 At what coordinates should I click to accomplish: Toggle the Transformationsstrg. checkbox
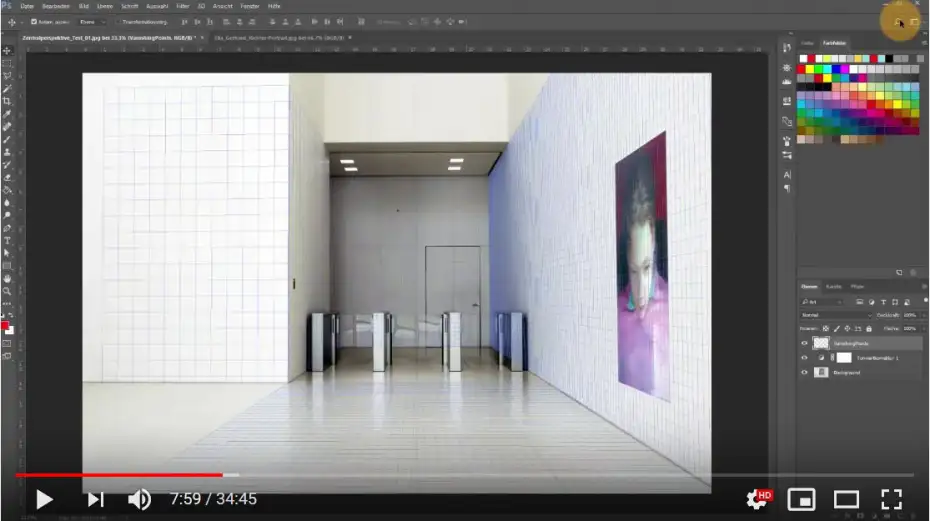[118, 22]
